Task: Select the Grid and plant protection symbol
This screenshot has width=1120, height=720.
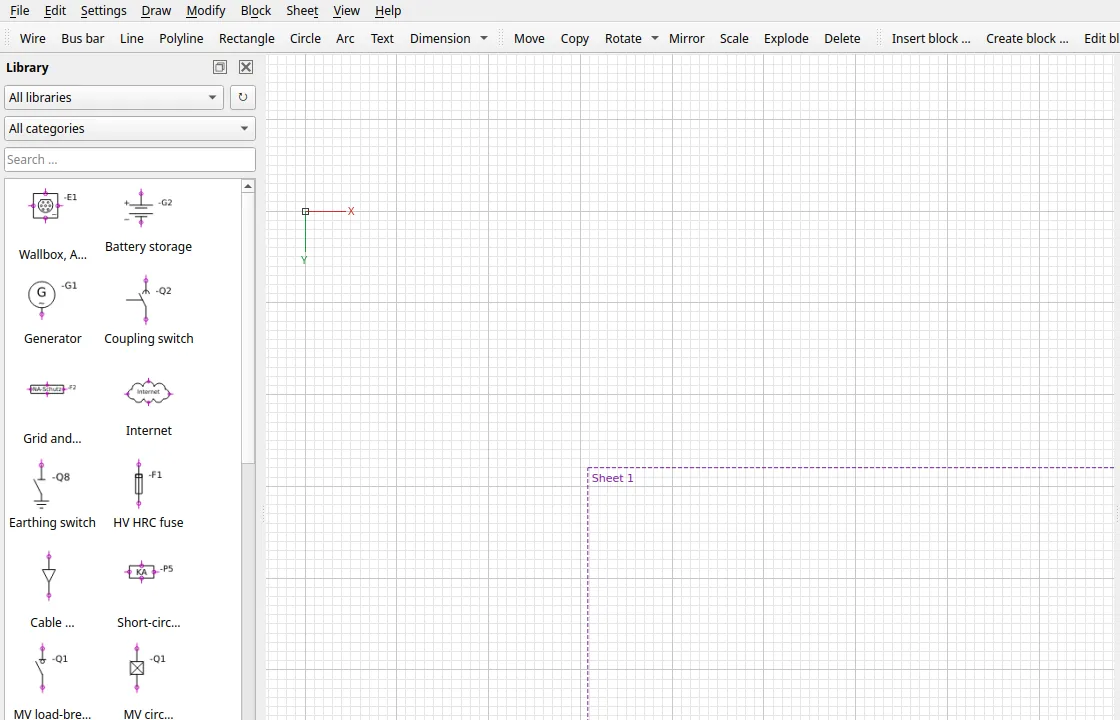Action: pyautogui.click(x=52, y=411)
